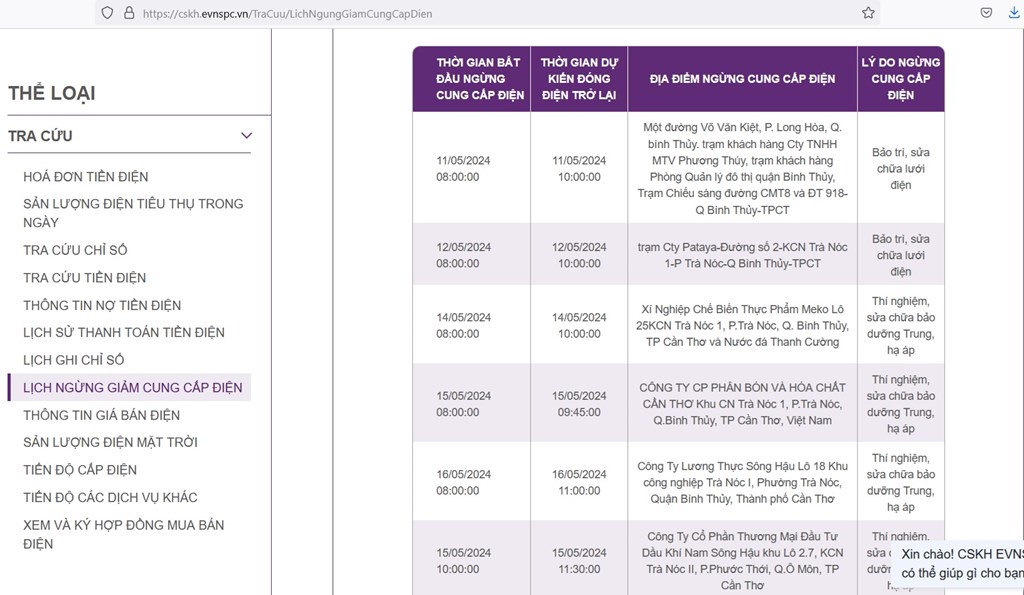Open THÔNG TIN GIÁ BÁN ĐIỆN
Image resolution: width=1024 pixels, height=595 pixels.
101,415
